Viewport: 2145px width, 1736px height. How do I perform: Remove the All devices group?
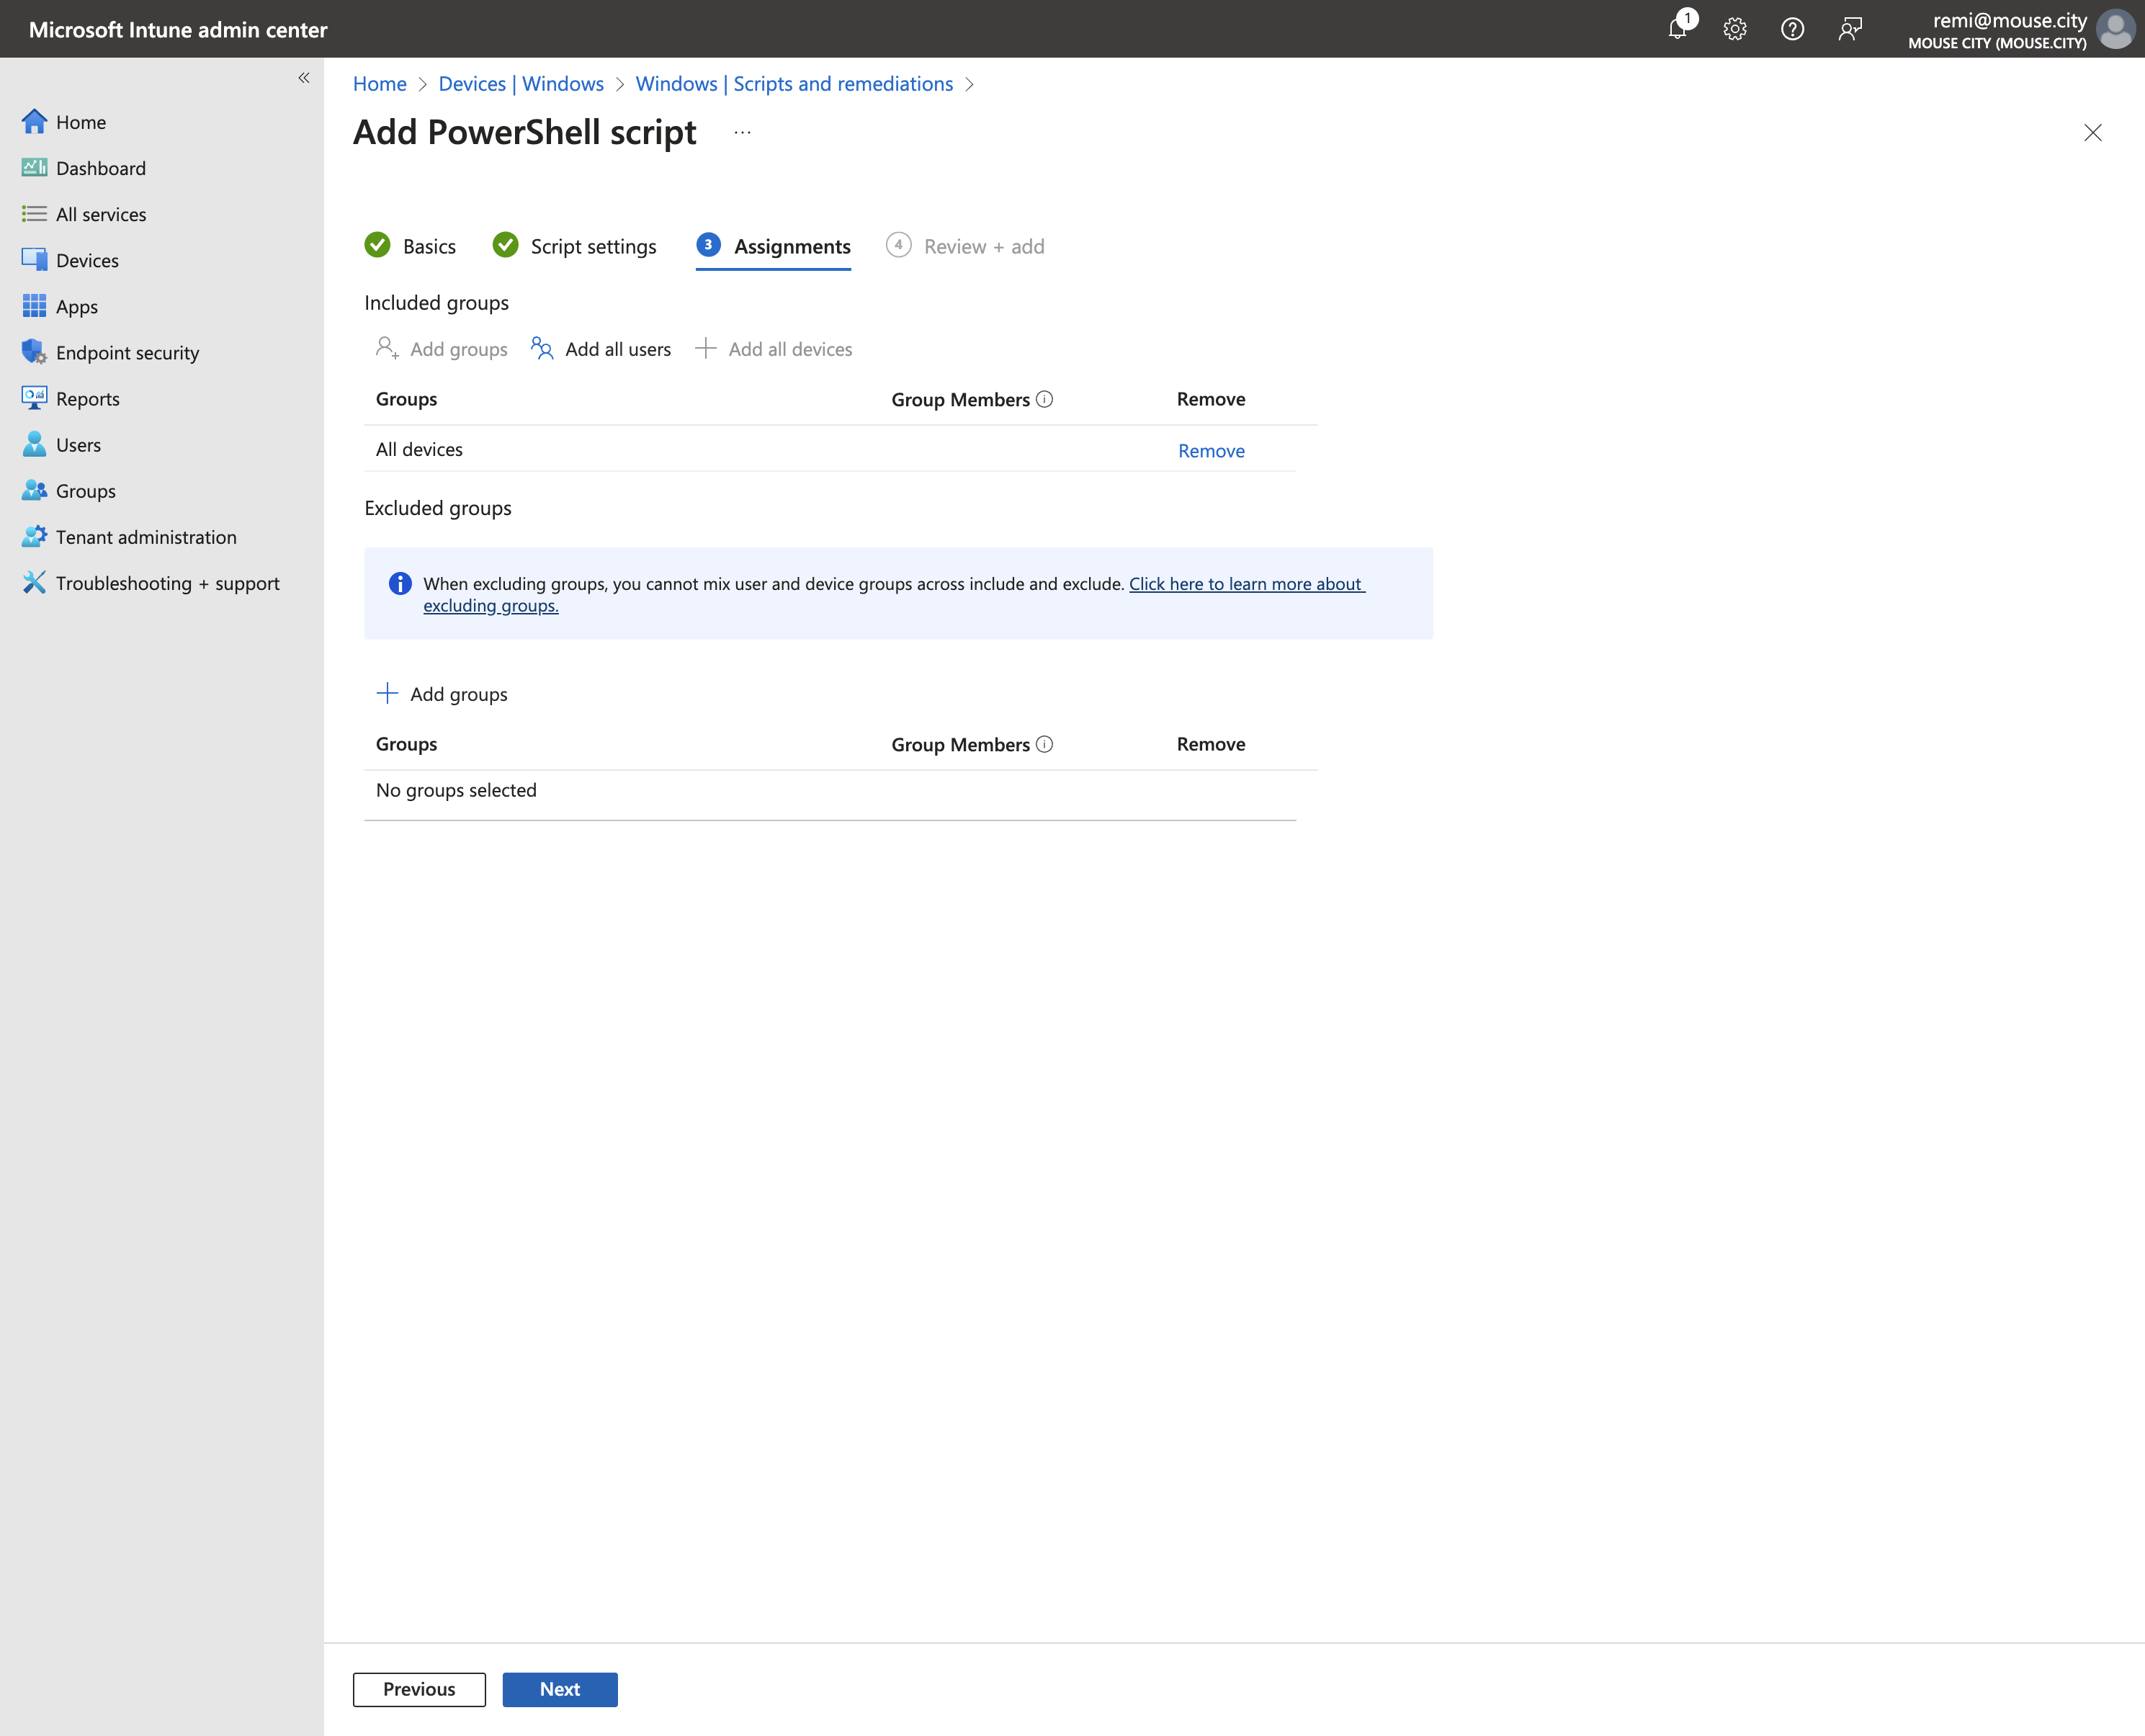pos(1211,451)
